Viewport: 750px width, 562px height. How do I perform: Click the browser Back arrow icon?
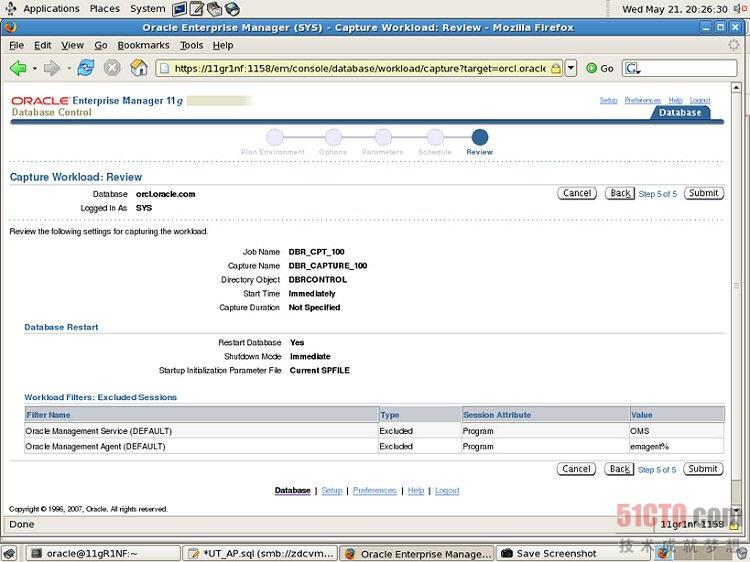pyautogui.click(x=18, y=68)
